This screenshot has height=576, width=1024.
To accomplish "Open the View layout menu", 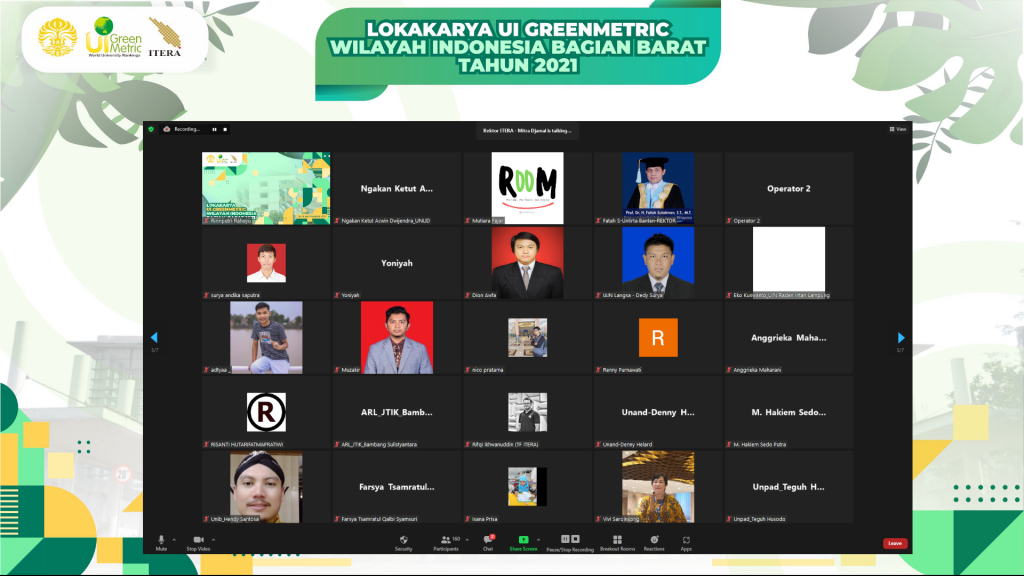I will pos(897,129).
